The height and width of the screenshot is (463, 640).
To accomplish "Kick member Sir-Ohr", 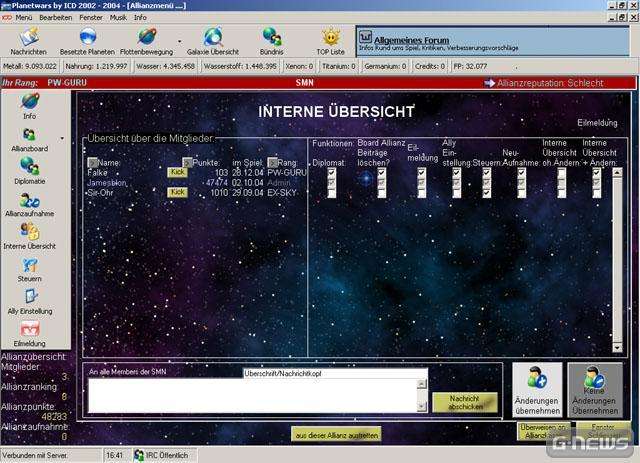I will click(178, 192).
